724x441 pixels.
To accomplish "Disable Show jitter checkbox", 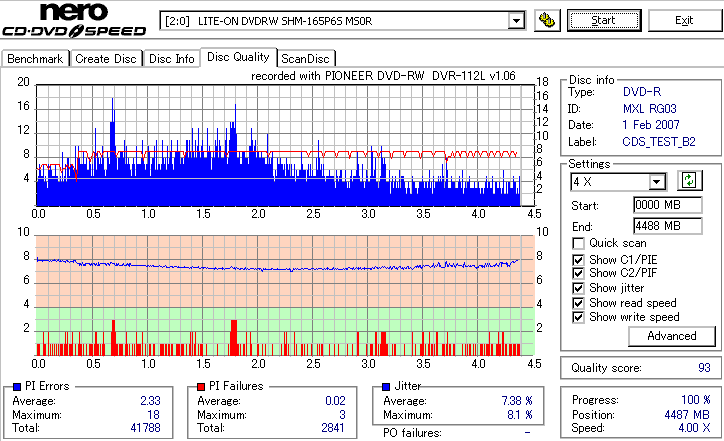I will (x=578, y=288).
